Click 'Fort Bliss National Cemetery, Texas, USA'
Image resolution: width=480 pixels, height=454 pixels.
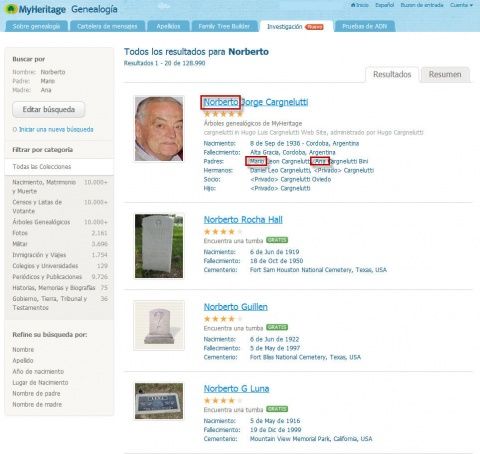point(305,357)
